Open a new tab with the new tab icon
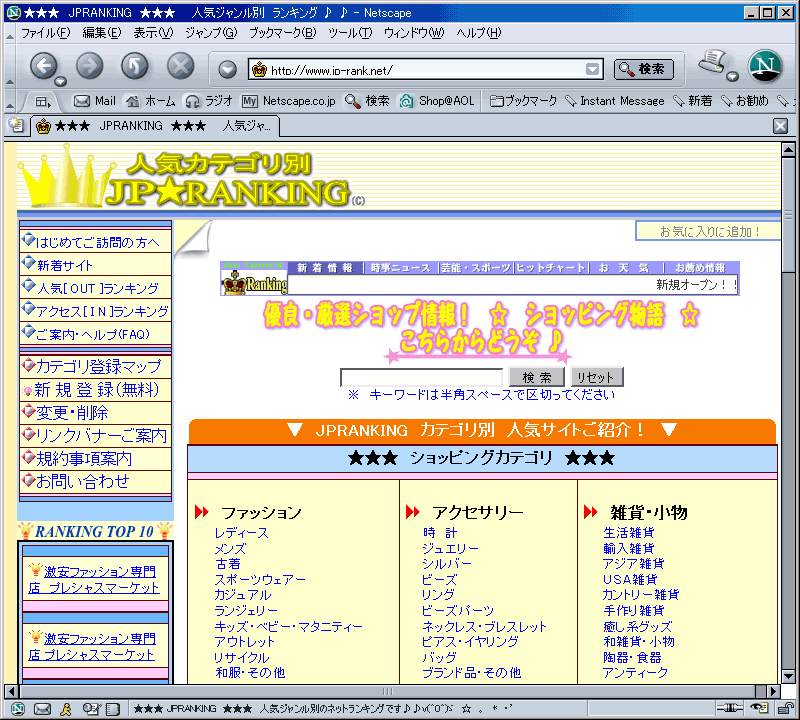 [x=16, y=125]
